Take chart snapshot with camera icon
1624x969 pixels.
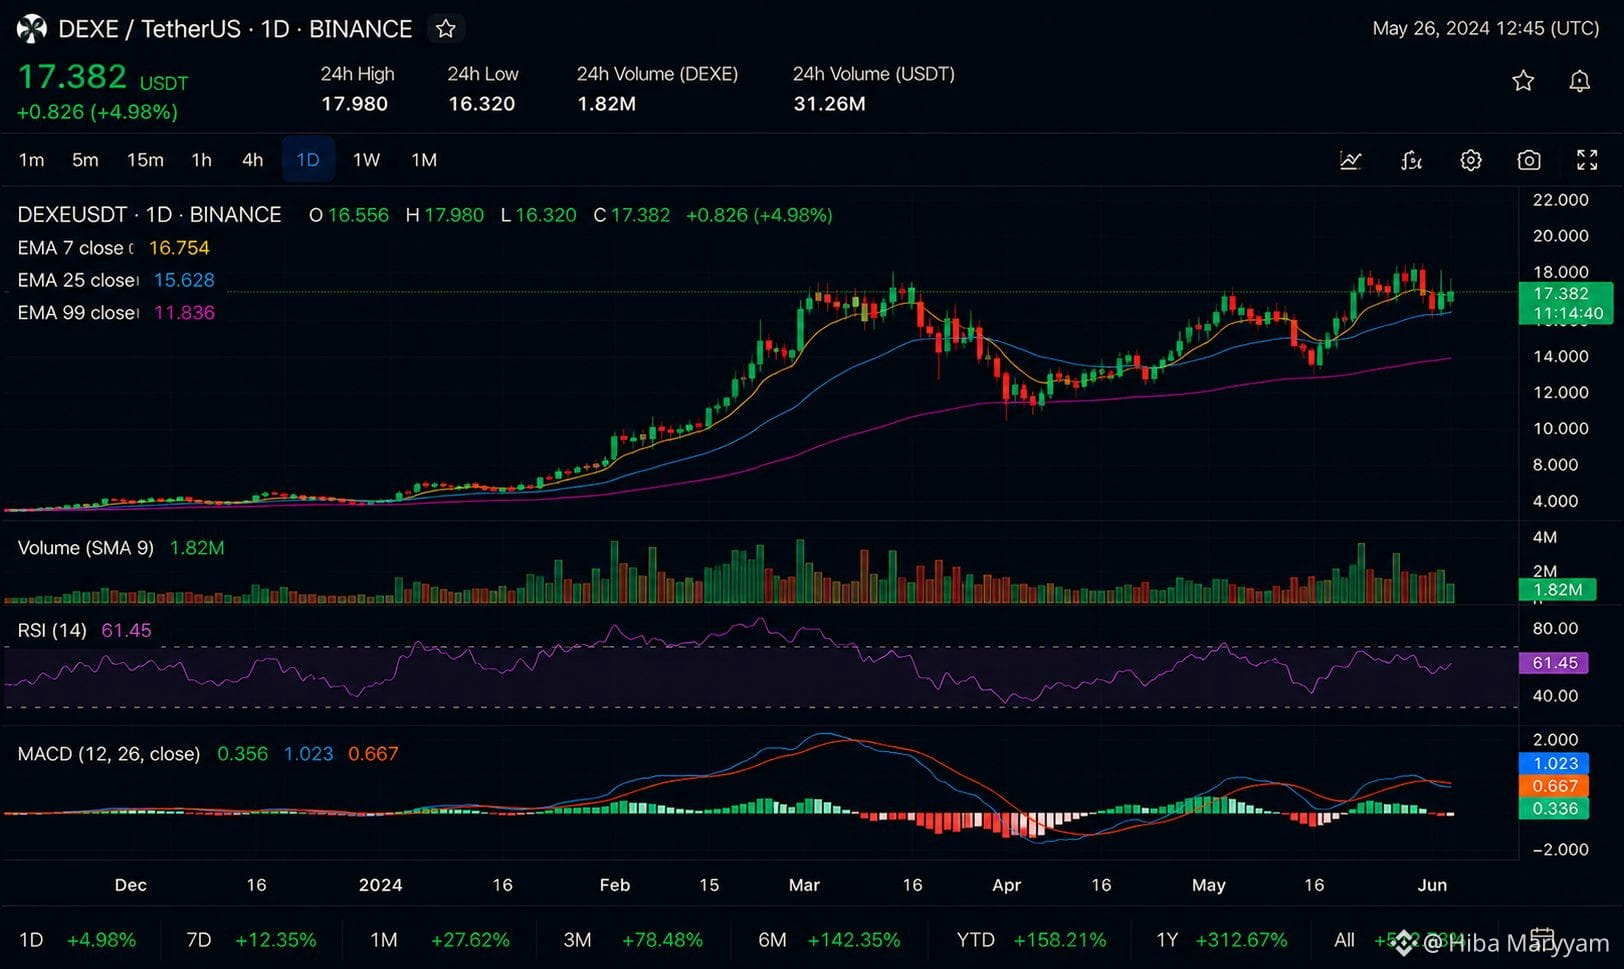coord(1528,160)
